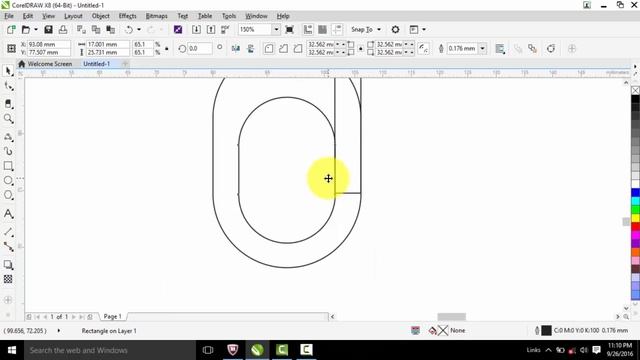Select the Ellipse tool
640x360 pixels.
coord(8,180)
